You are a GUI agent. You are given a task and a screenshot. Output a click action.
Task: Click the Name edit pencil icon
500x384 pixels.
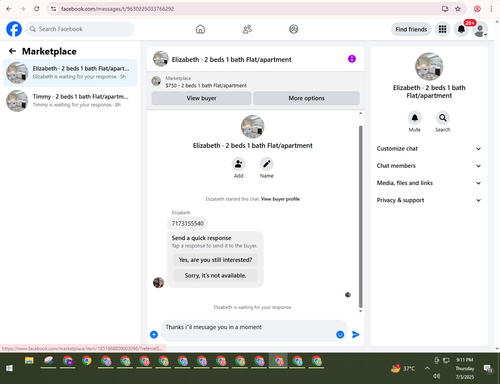[267, 164]
